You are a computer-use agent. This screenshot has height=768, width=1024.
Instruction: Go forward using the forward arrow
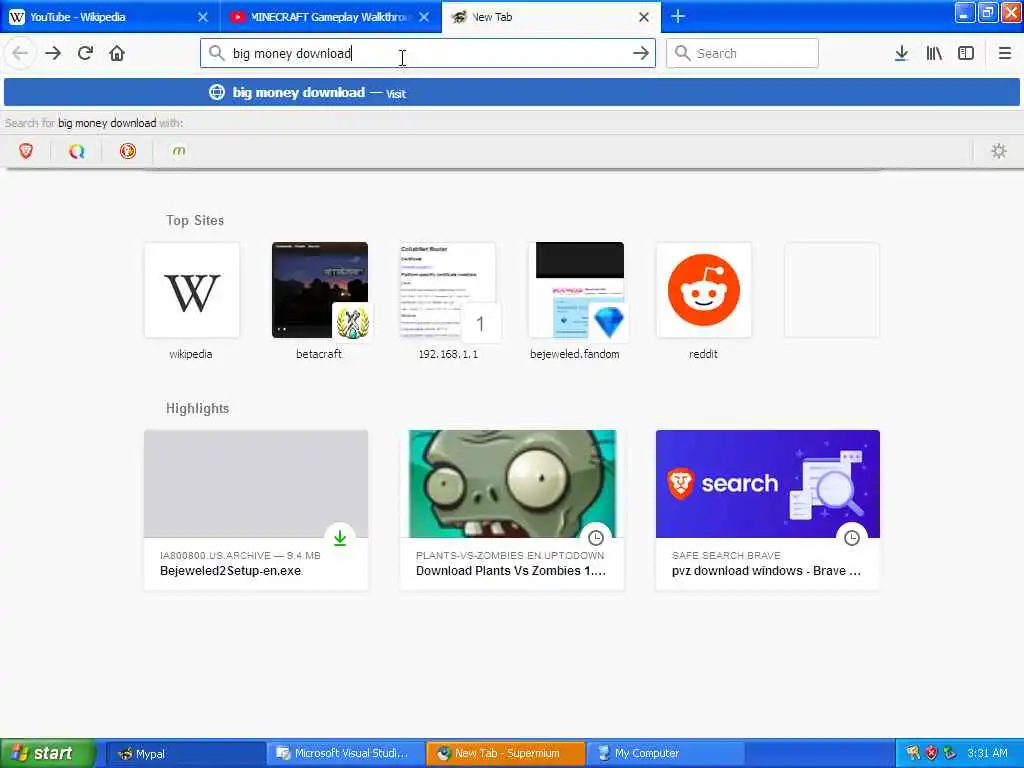[x=53, y=53]
